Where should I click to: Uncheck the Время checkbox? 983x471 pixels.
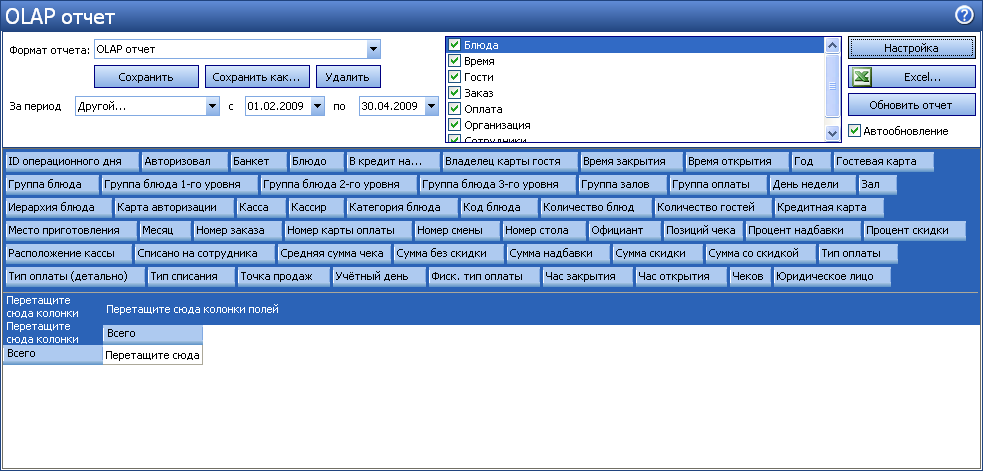(455, 61)
